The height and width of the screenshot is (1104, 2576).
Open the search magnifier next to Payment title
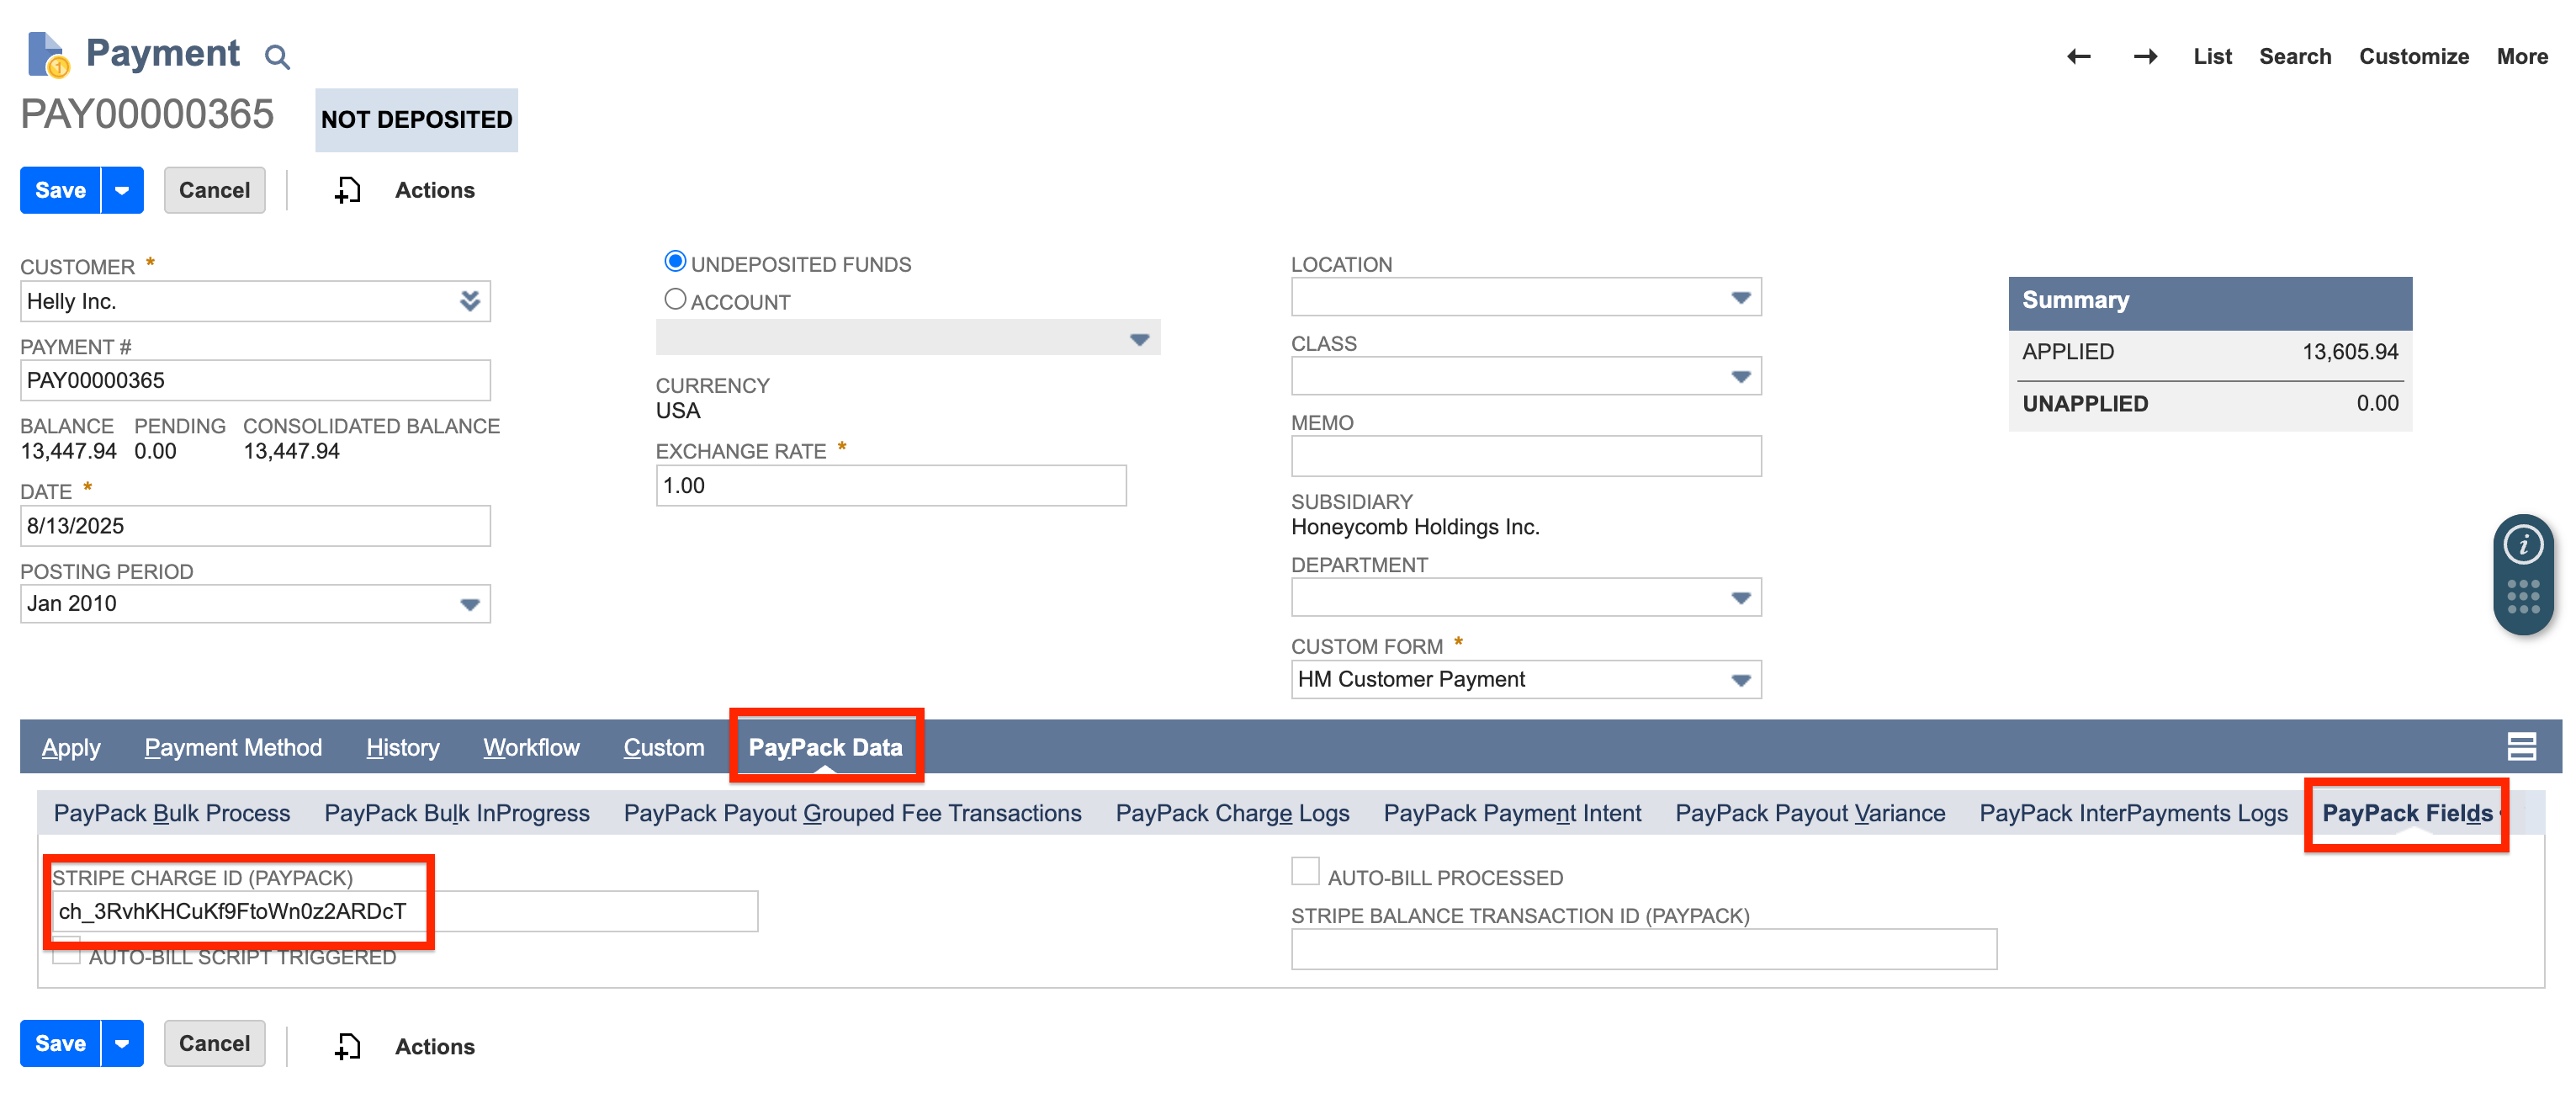coord(277,57)
